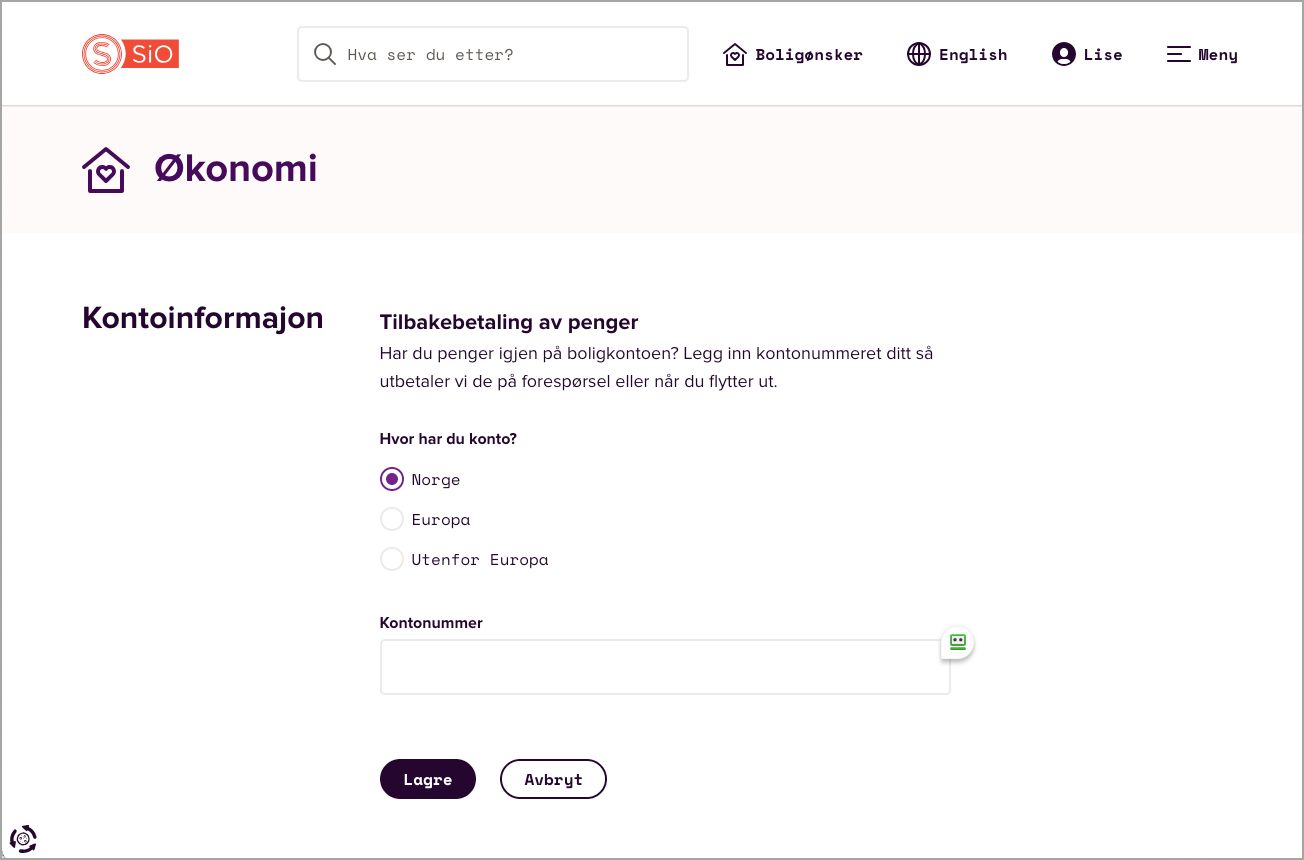The image size is (1304, 860).
Task: Click the green password manager icon
Action: click(957, 642)
